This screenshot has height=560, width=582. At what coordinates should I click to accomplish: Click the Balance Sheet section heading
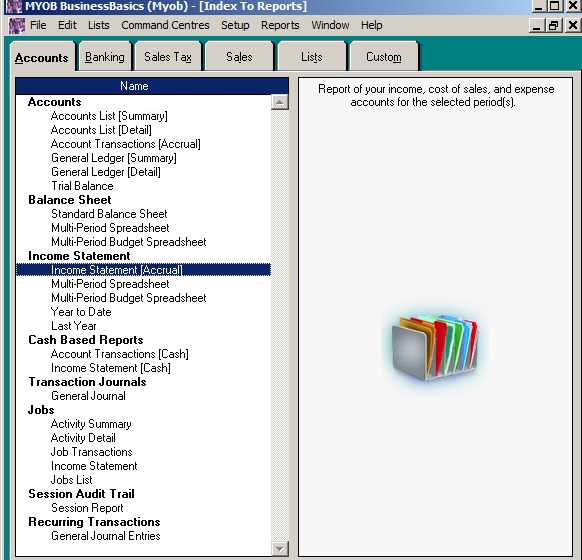click(x=70, y=200)
